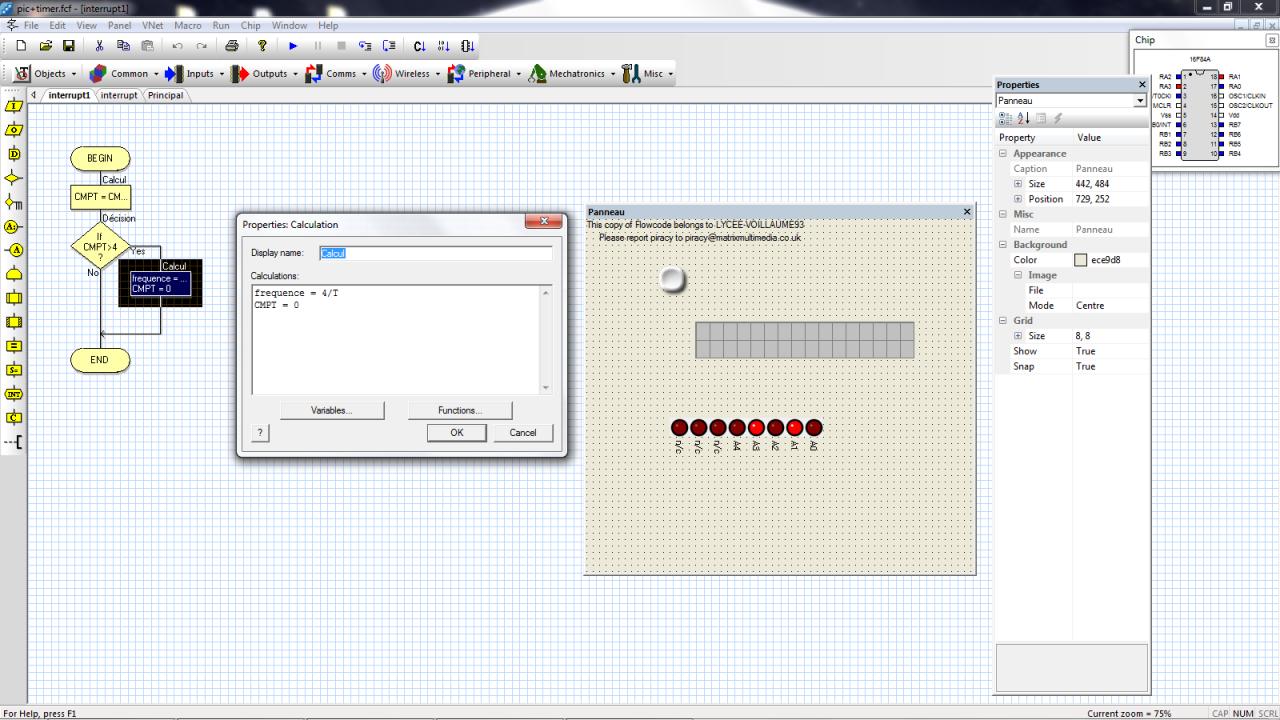Compile to chip with the toolbar icon
This screenshot has height=720, width=1280.
pos(467,46)
